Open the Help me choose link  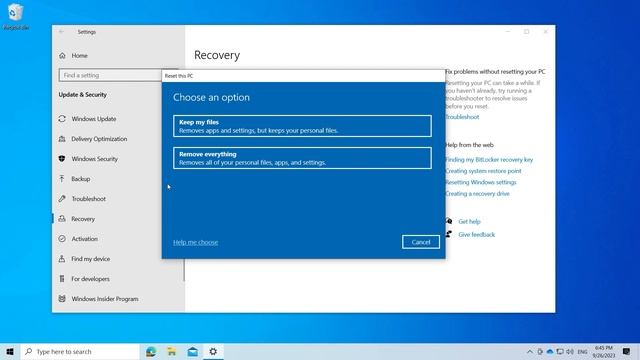click(x=196, y=242)
